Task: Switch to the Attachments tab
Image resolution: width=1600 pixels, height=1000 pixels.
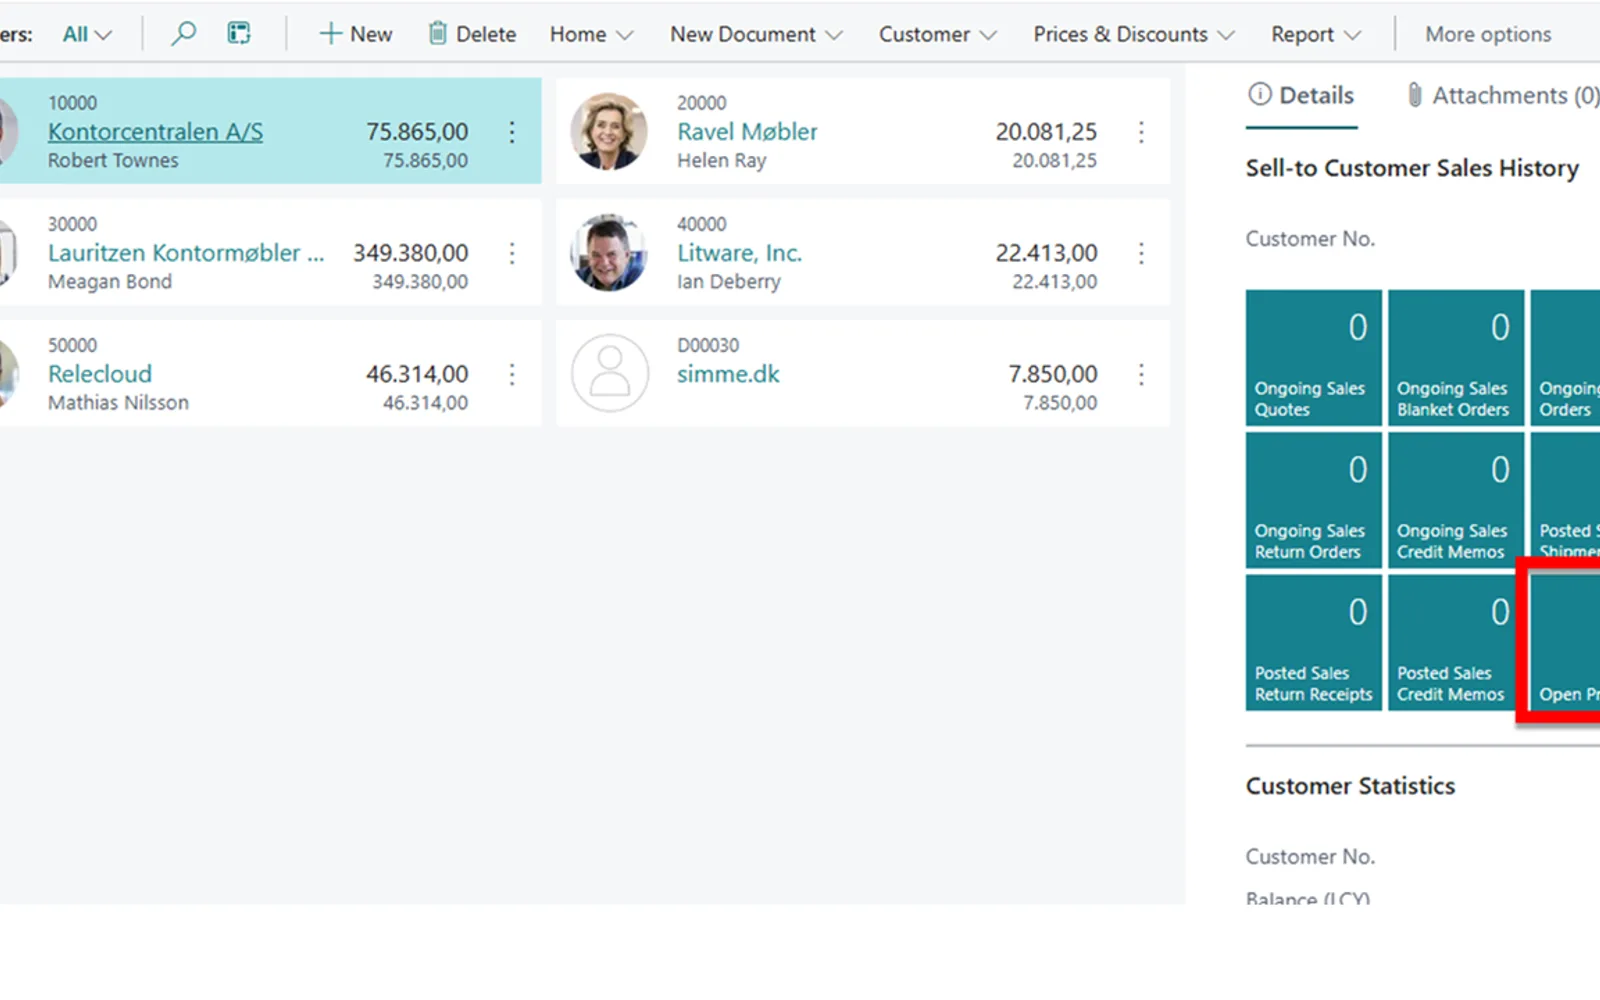Action: [x=1502, y=96]
